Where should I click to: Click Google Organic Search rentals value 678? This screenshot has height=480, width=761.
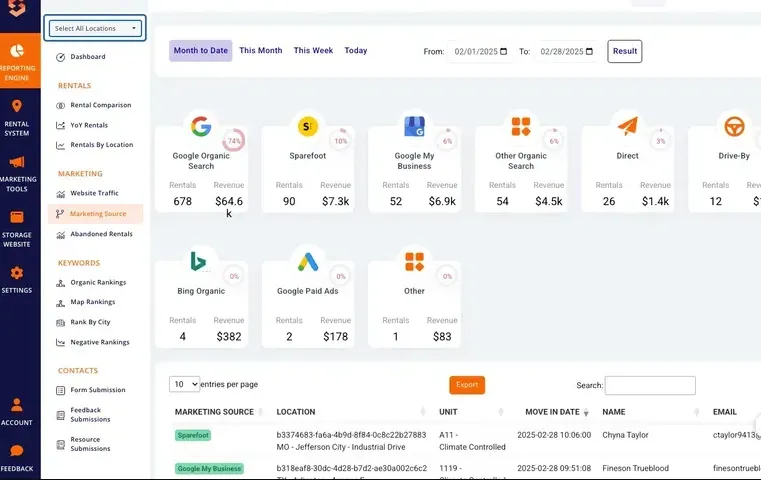coord(182,201)
